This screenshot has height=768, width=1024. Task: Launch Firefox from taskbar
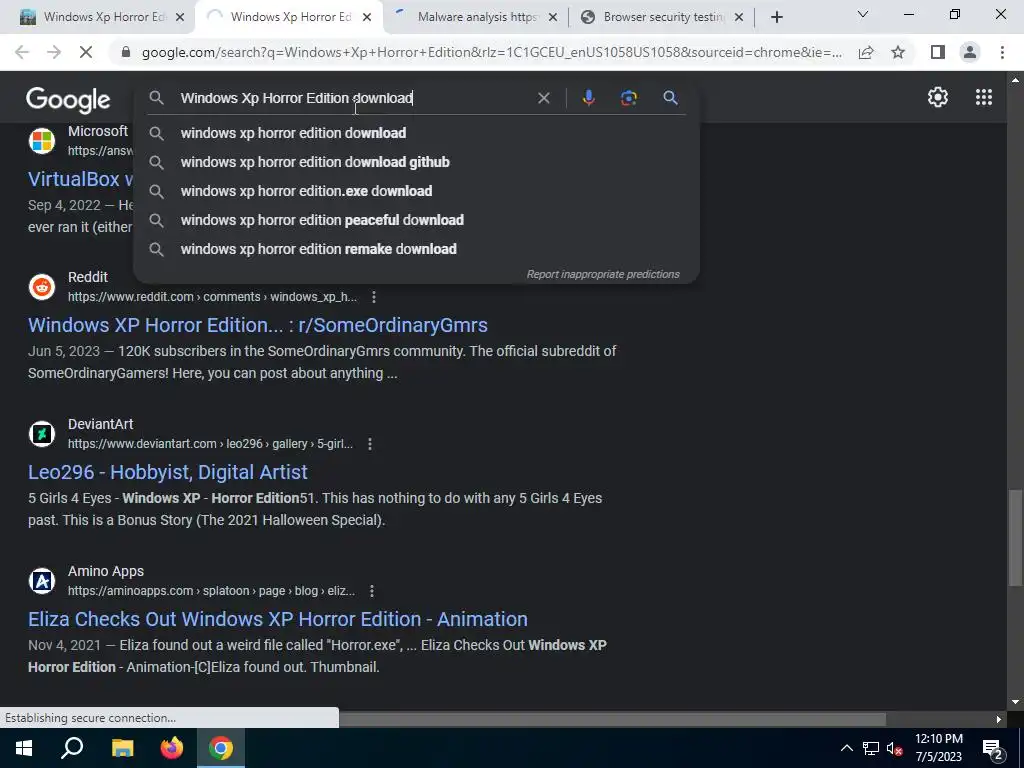click(x=172, y=748)
